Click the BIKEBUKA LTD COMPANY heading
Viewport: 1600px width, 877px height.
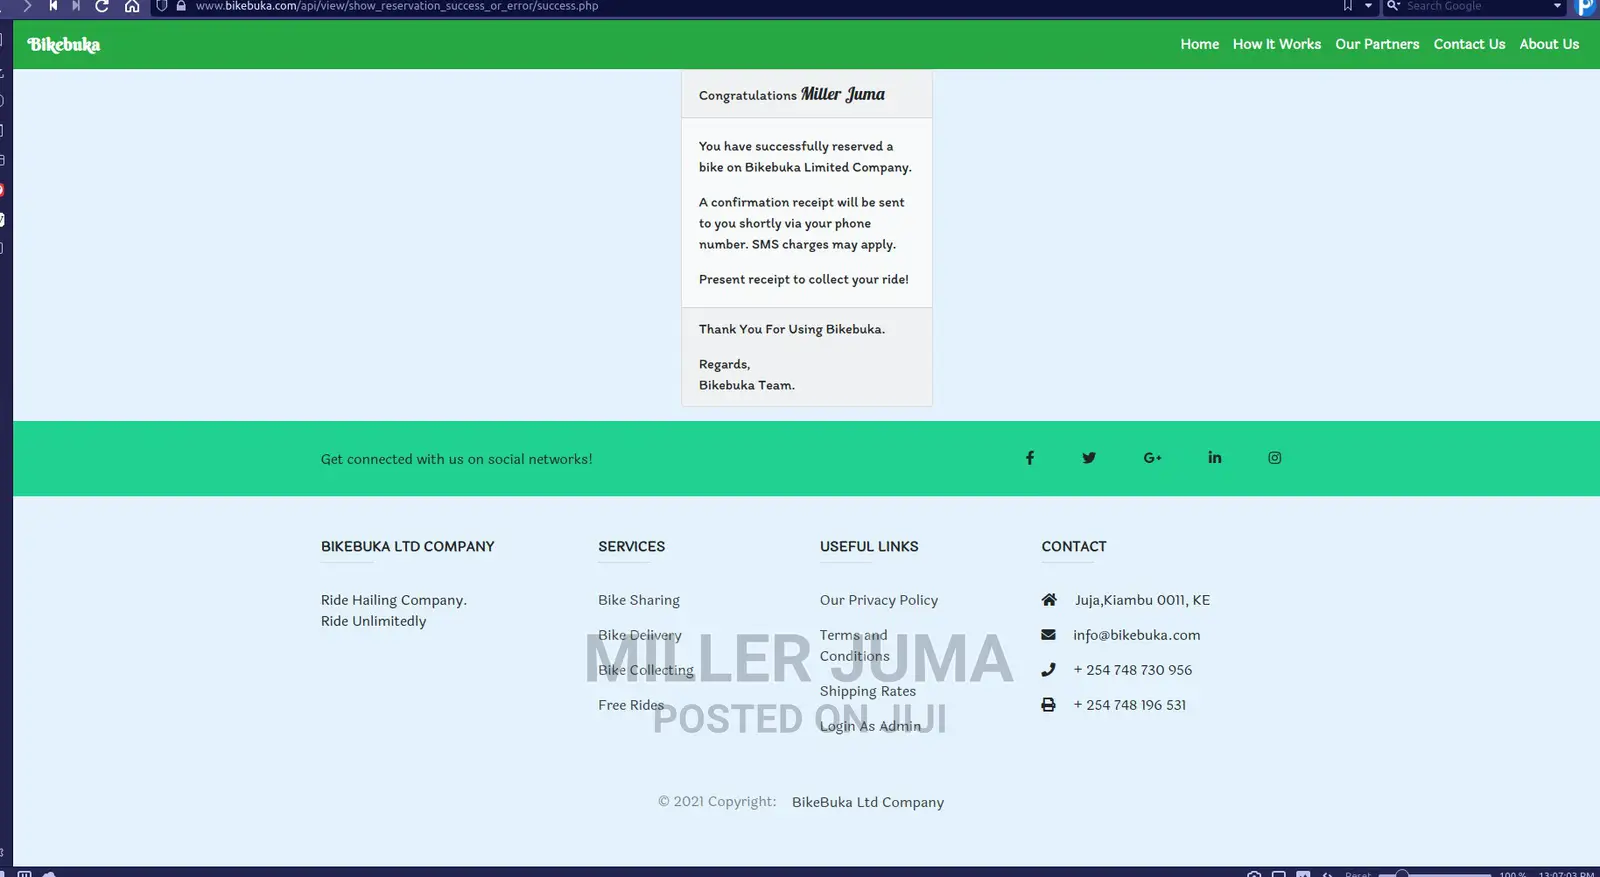tap(408, 546)
